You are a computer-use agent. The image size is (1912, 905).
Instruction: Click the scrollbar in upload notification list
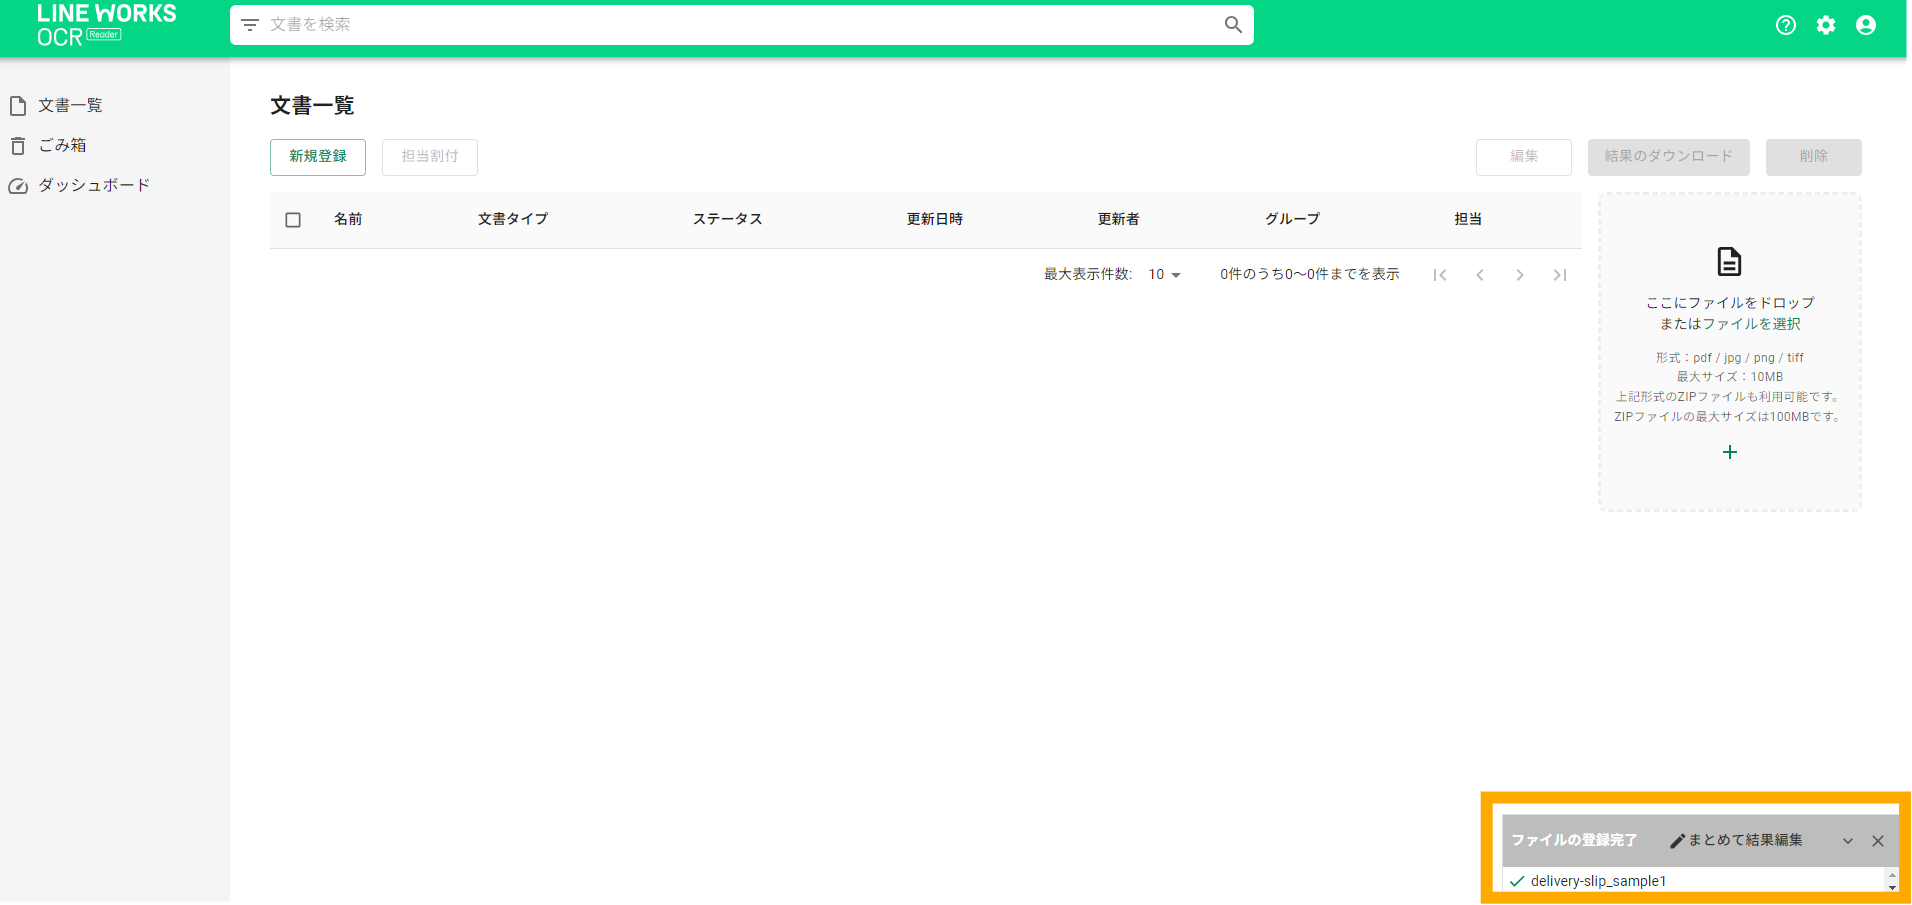[x=1892, y=880]
